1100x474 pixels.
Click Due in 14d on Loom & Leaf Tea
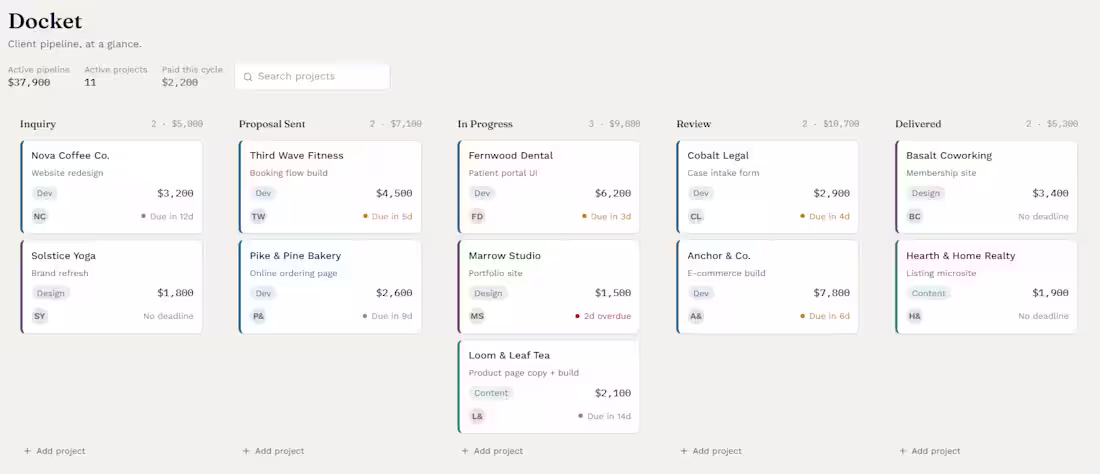605,417
